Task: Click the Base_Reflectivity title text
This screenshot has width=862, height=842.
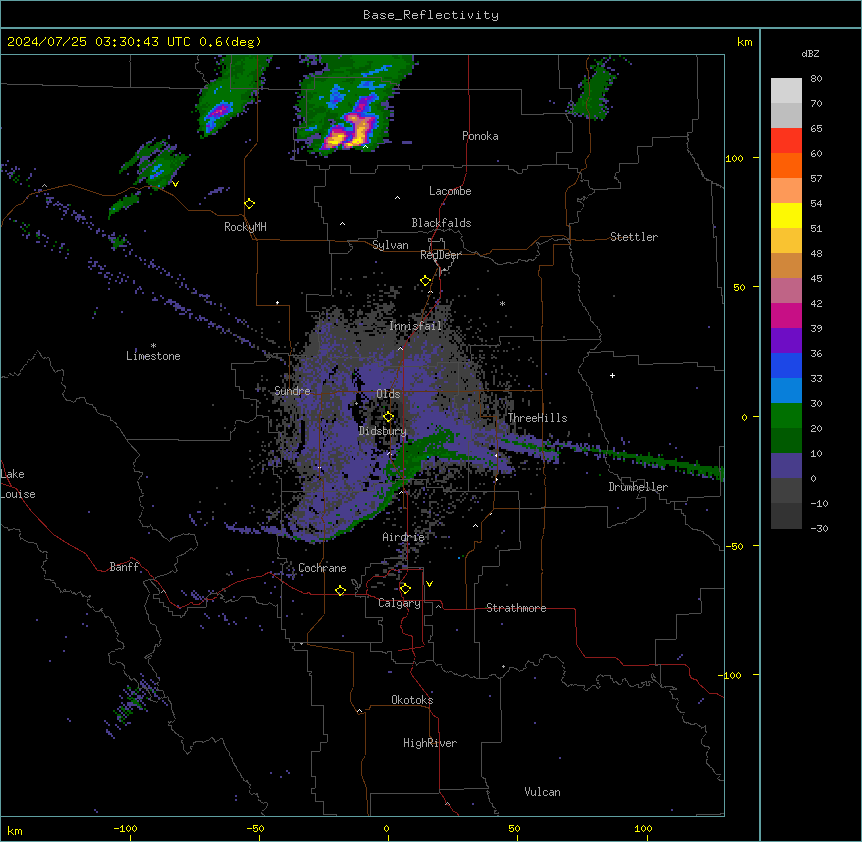Action: [x=431, y=15]
